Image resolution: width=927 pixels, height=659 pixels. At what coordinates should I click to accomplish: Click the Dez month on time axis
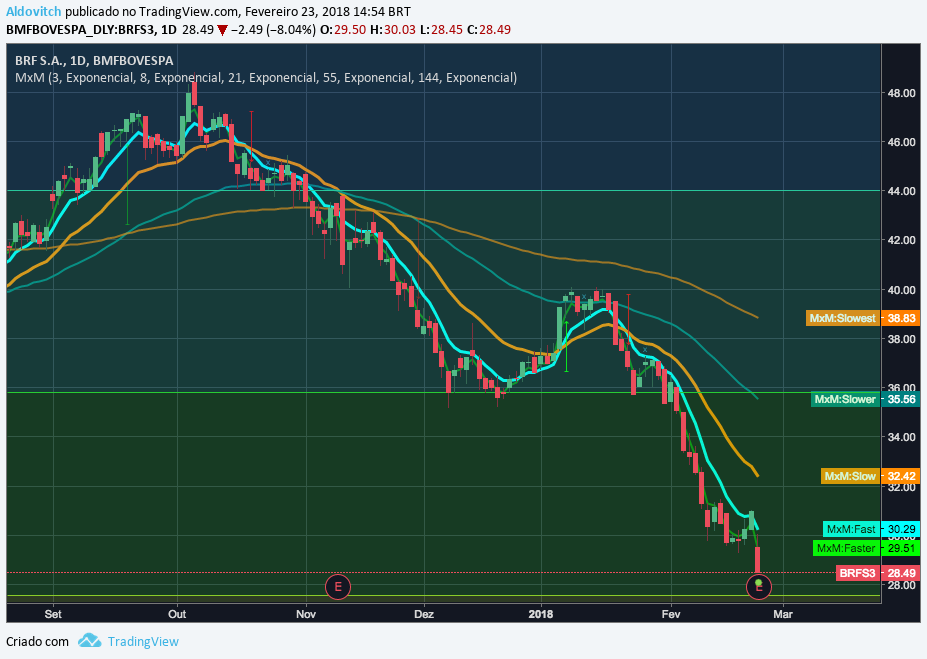pos(424,614)
